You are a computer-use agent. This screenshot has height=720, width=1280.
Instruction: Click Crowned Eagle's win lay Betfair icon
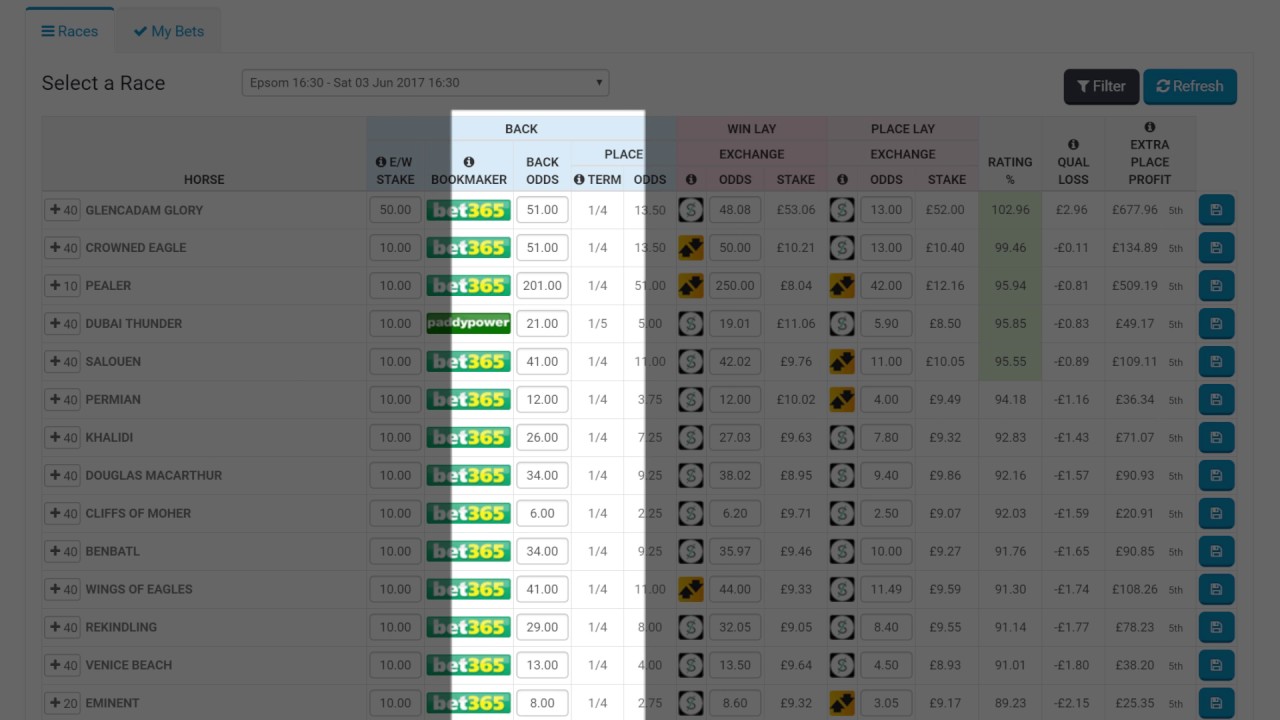691,248
